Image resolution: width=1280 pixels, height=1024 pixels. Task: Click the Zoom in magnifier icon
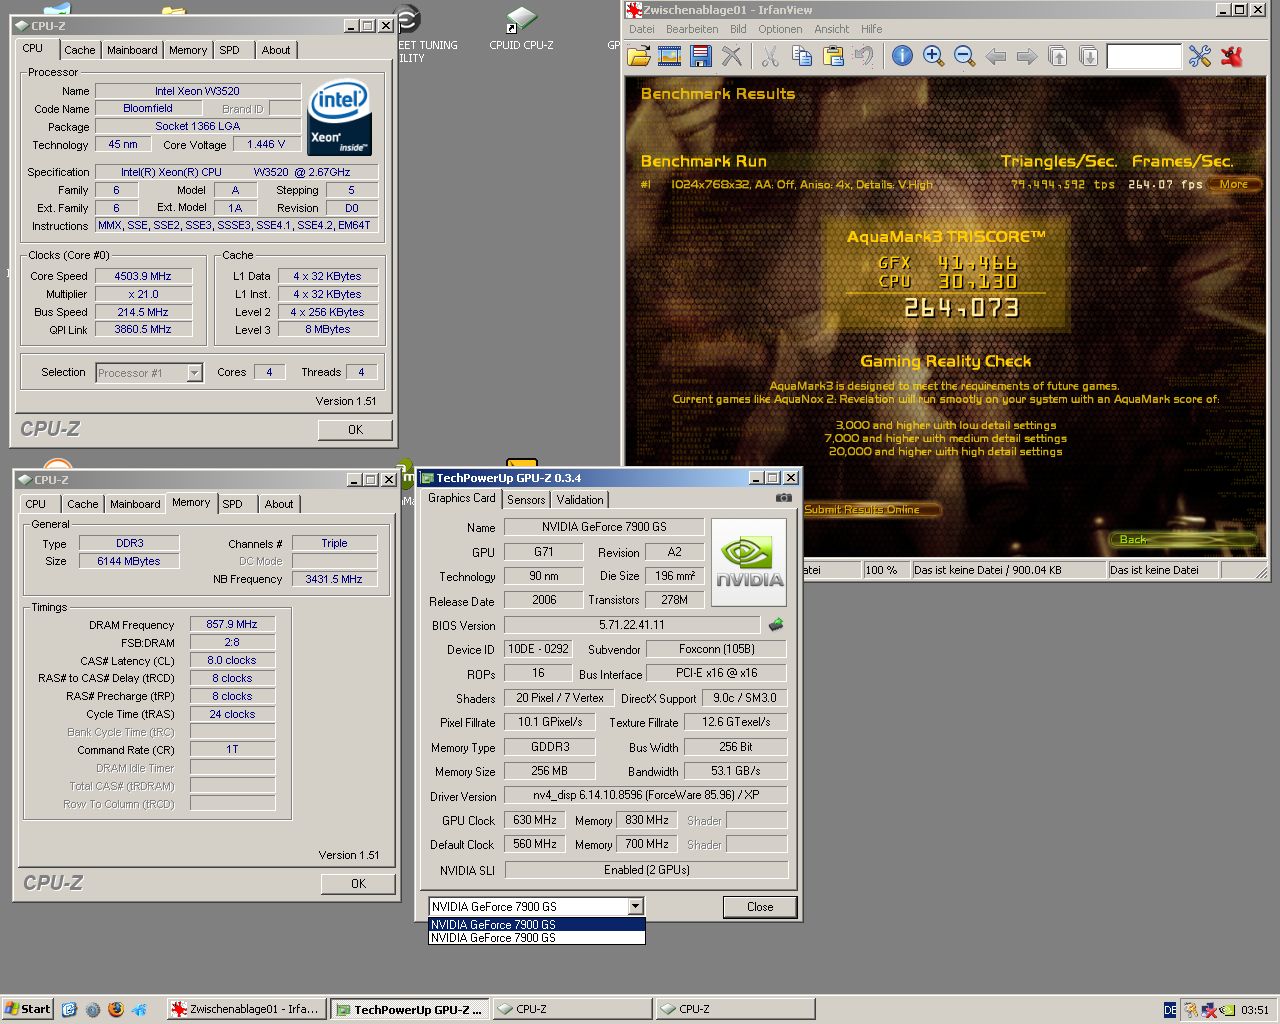[933, 56]
